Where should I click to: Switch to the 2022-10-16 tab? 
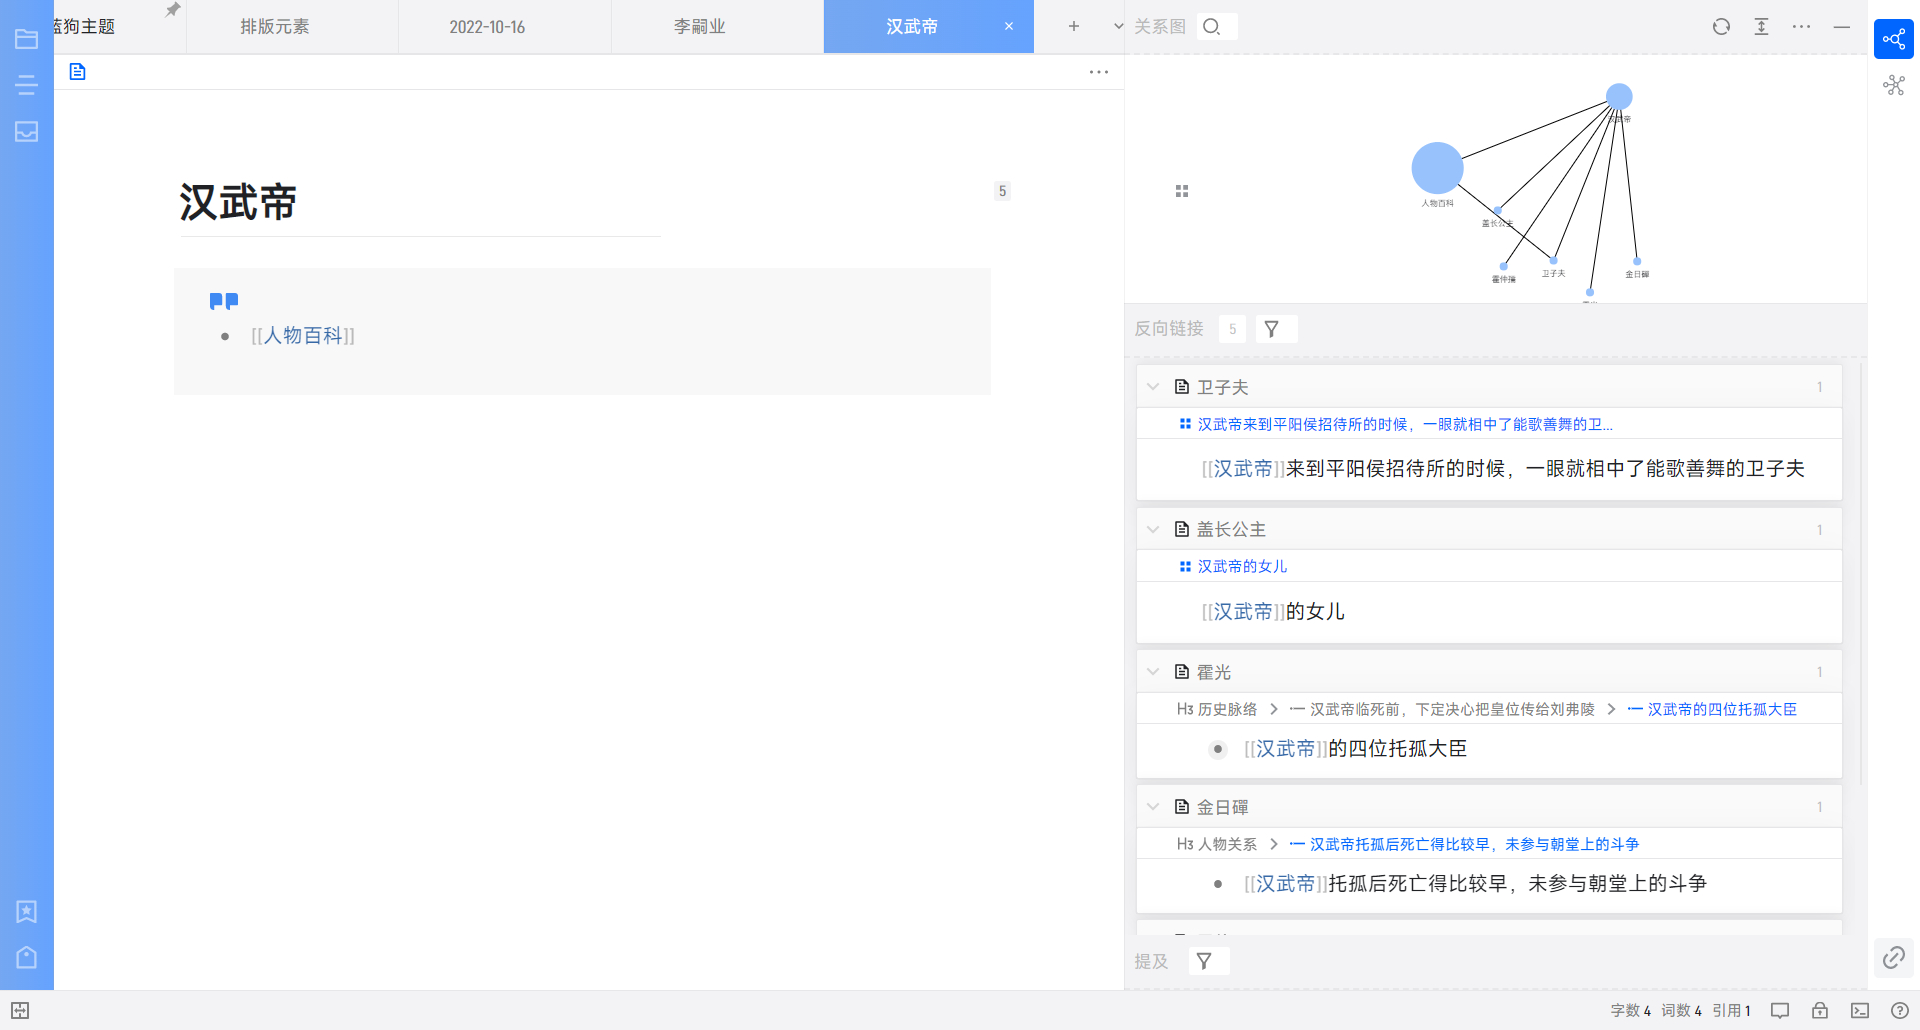pyautogui.click(x=487, y=26)
